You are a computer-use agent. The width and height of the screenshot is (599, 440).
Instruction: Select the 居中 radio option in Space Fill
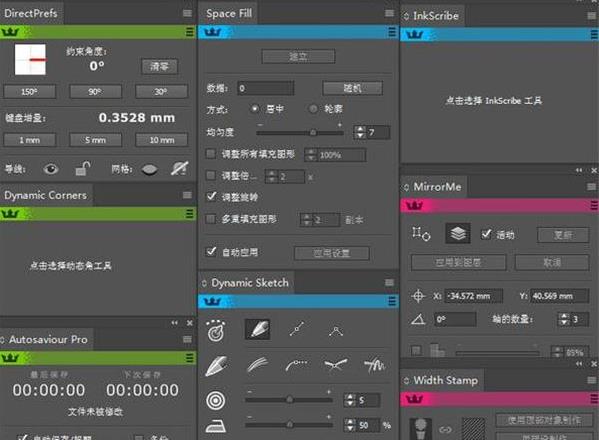click(255, 109)
